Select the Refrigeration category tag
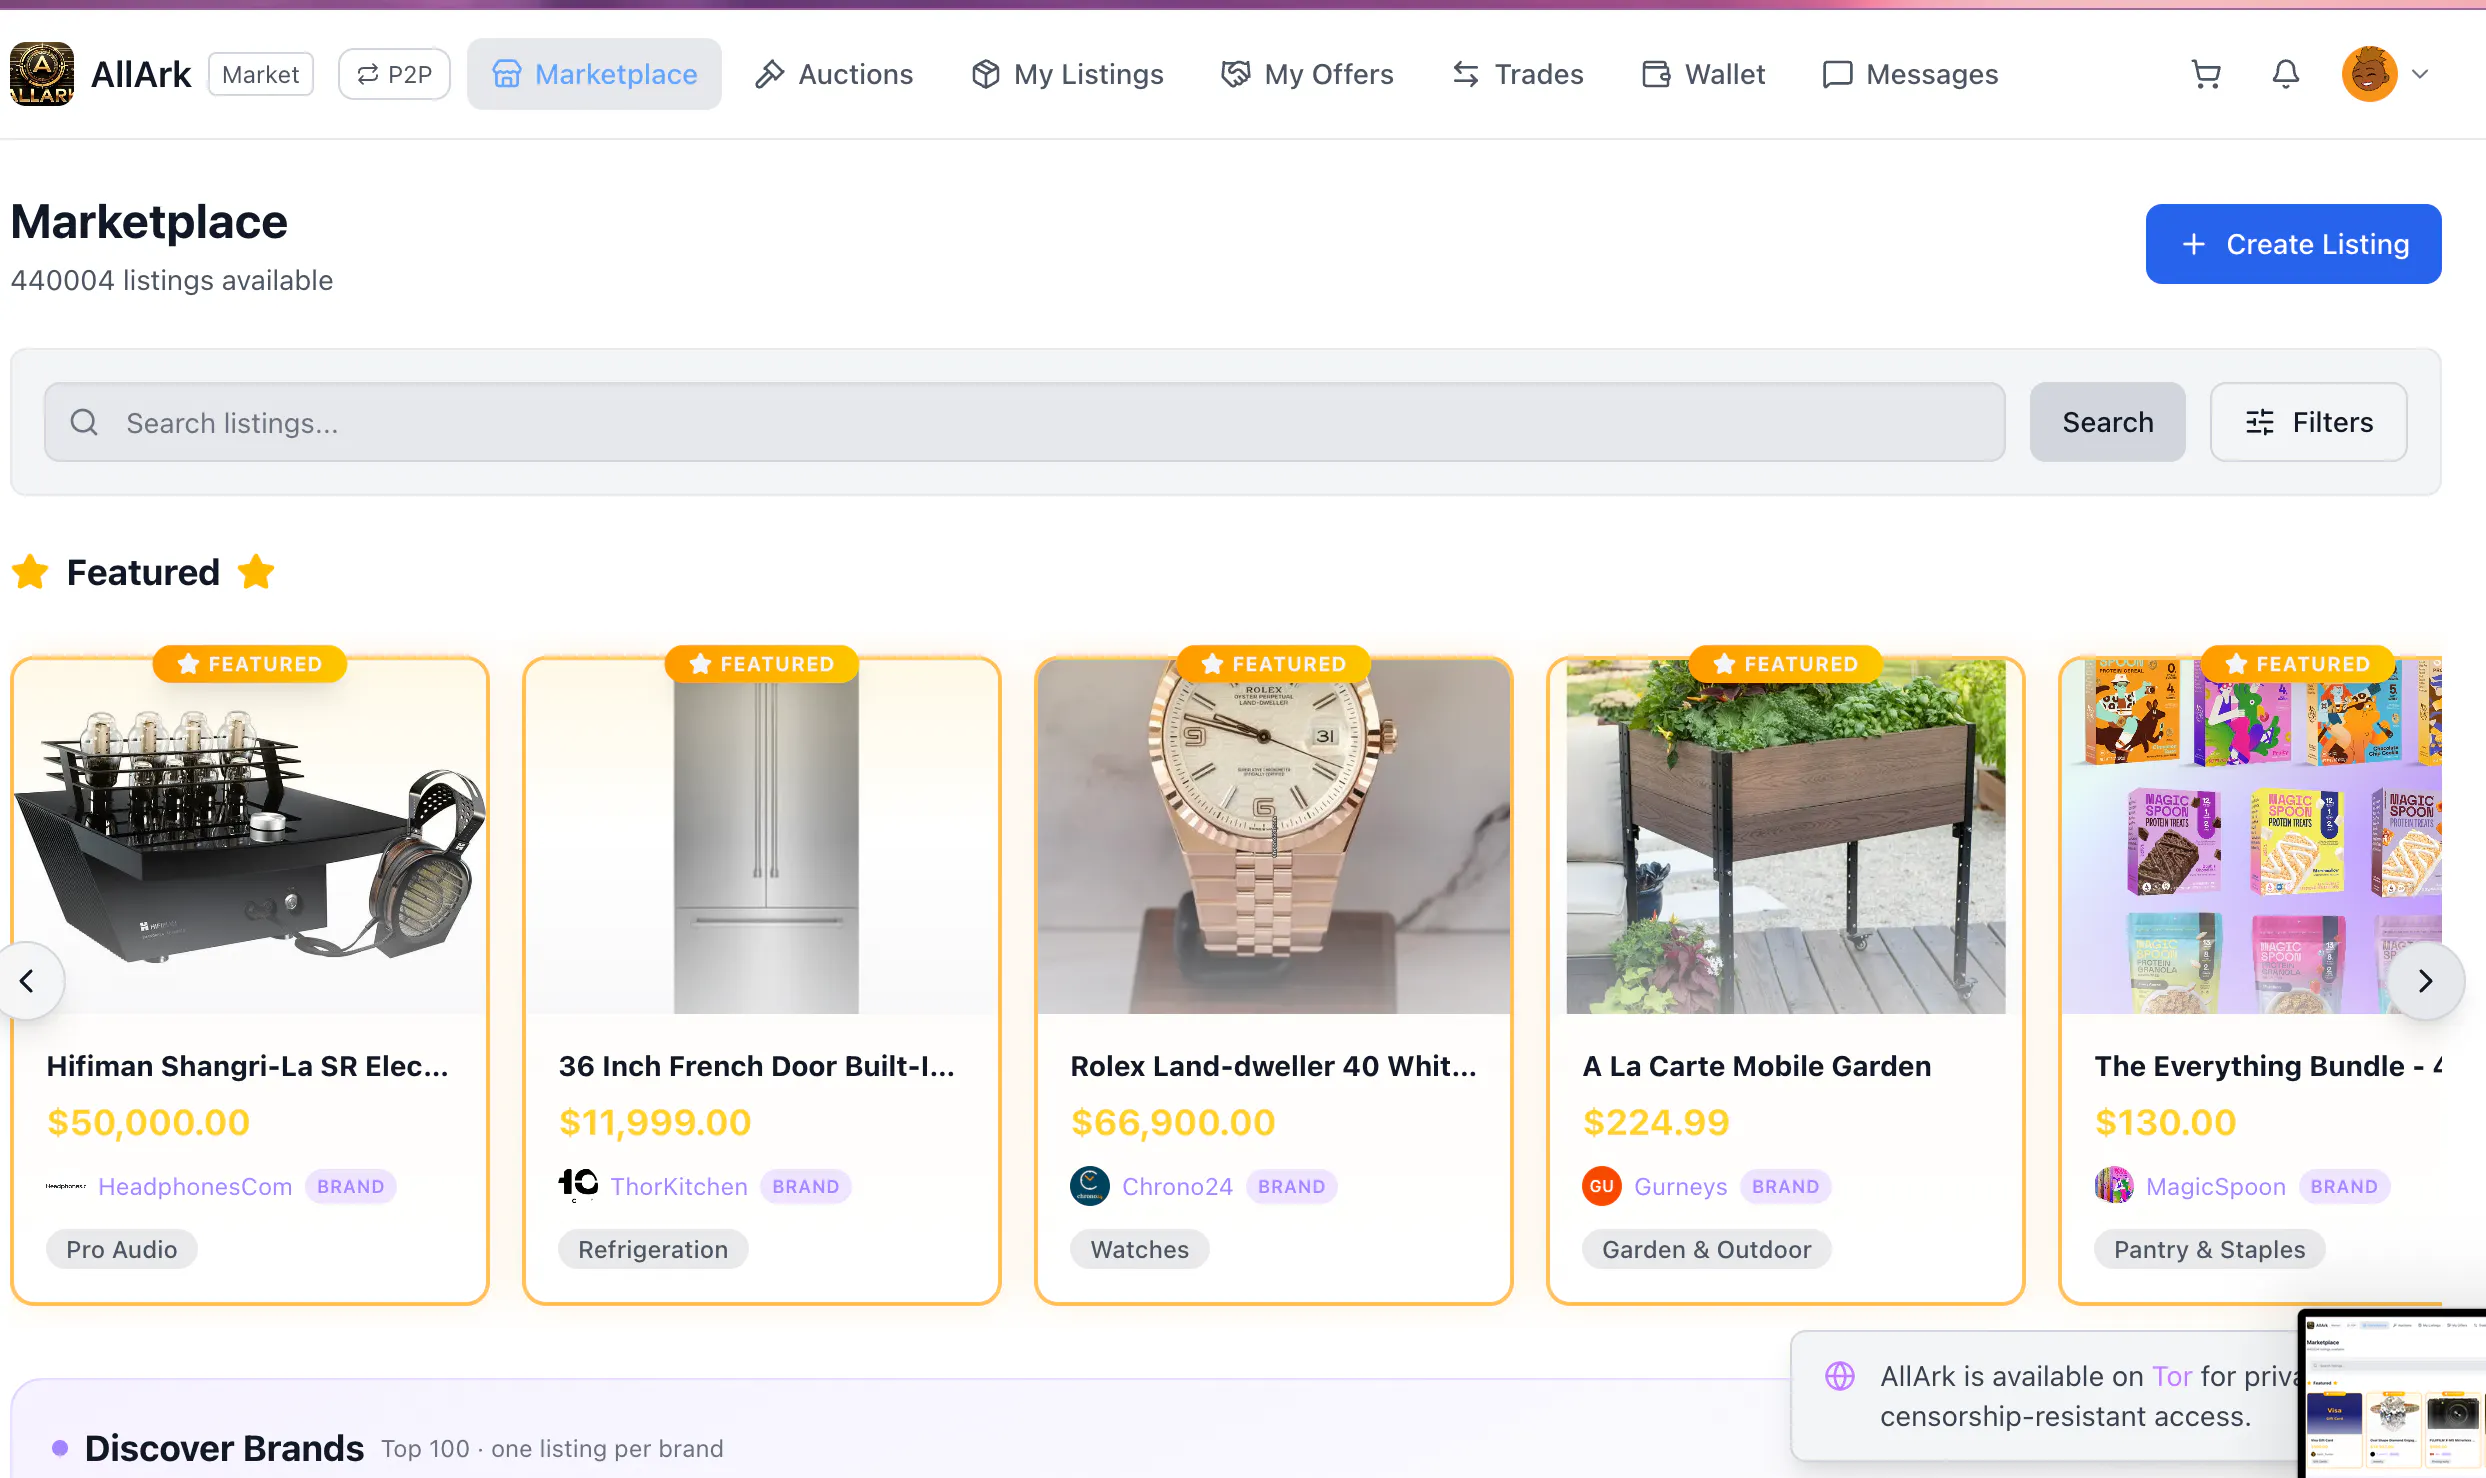The width and height of the screenshot is (2486, 1478). coord(653,1249)
